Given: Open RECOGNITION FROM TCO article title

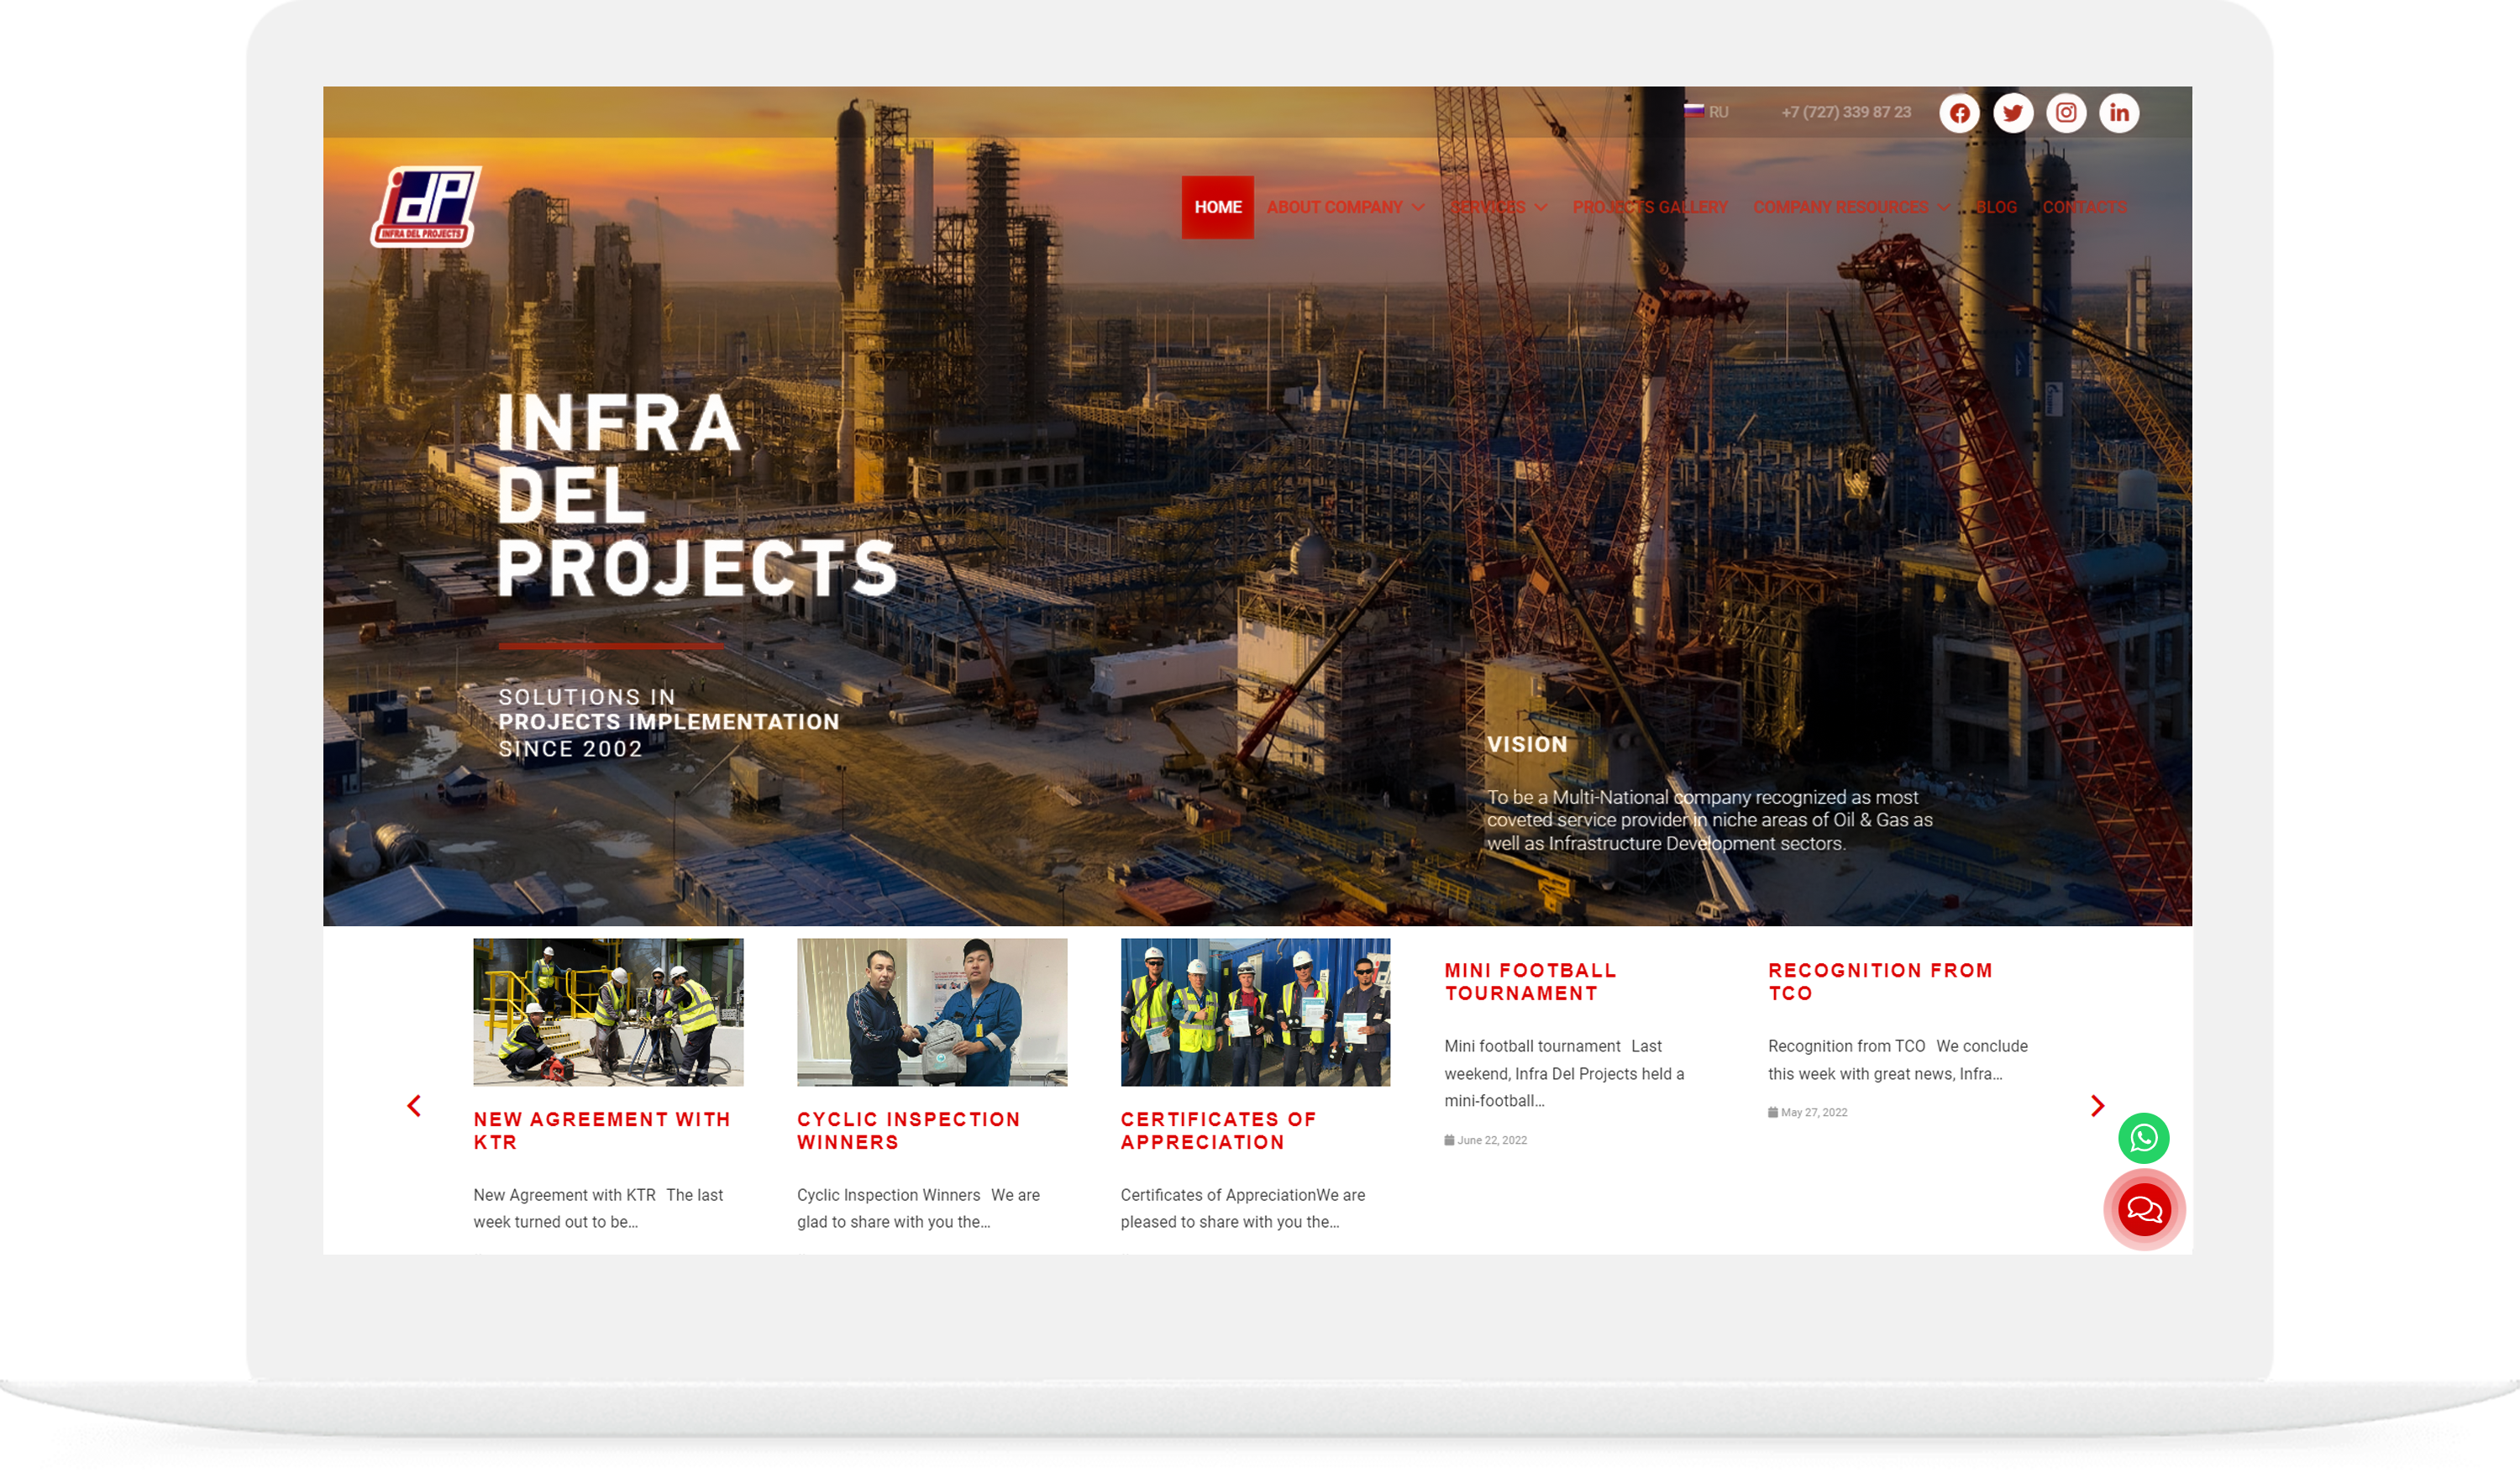Looking at the screenshot, I should coord(1880,982).
